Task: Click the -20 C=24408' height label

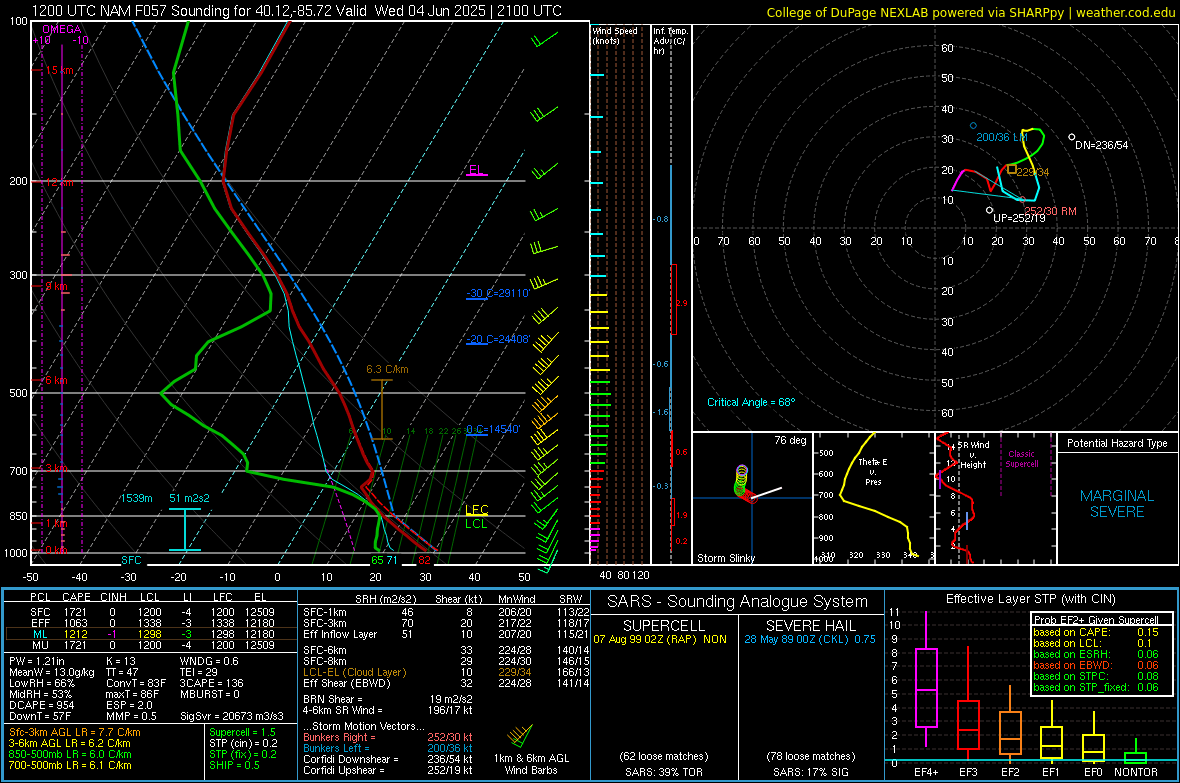Action: [498, 339]
